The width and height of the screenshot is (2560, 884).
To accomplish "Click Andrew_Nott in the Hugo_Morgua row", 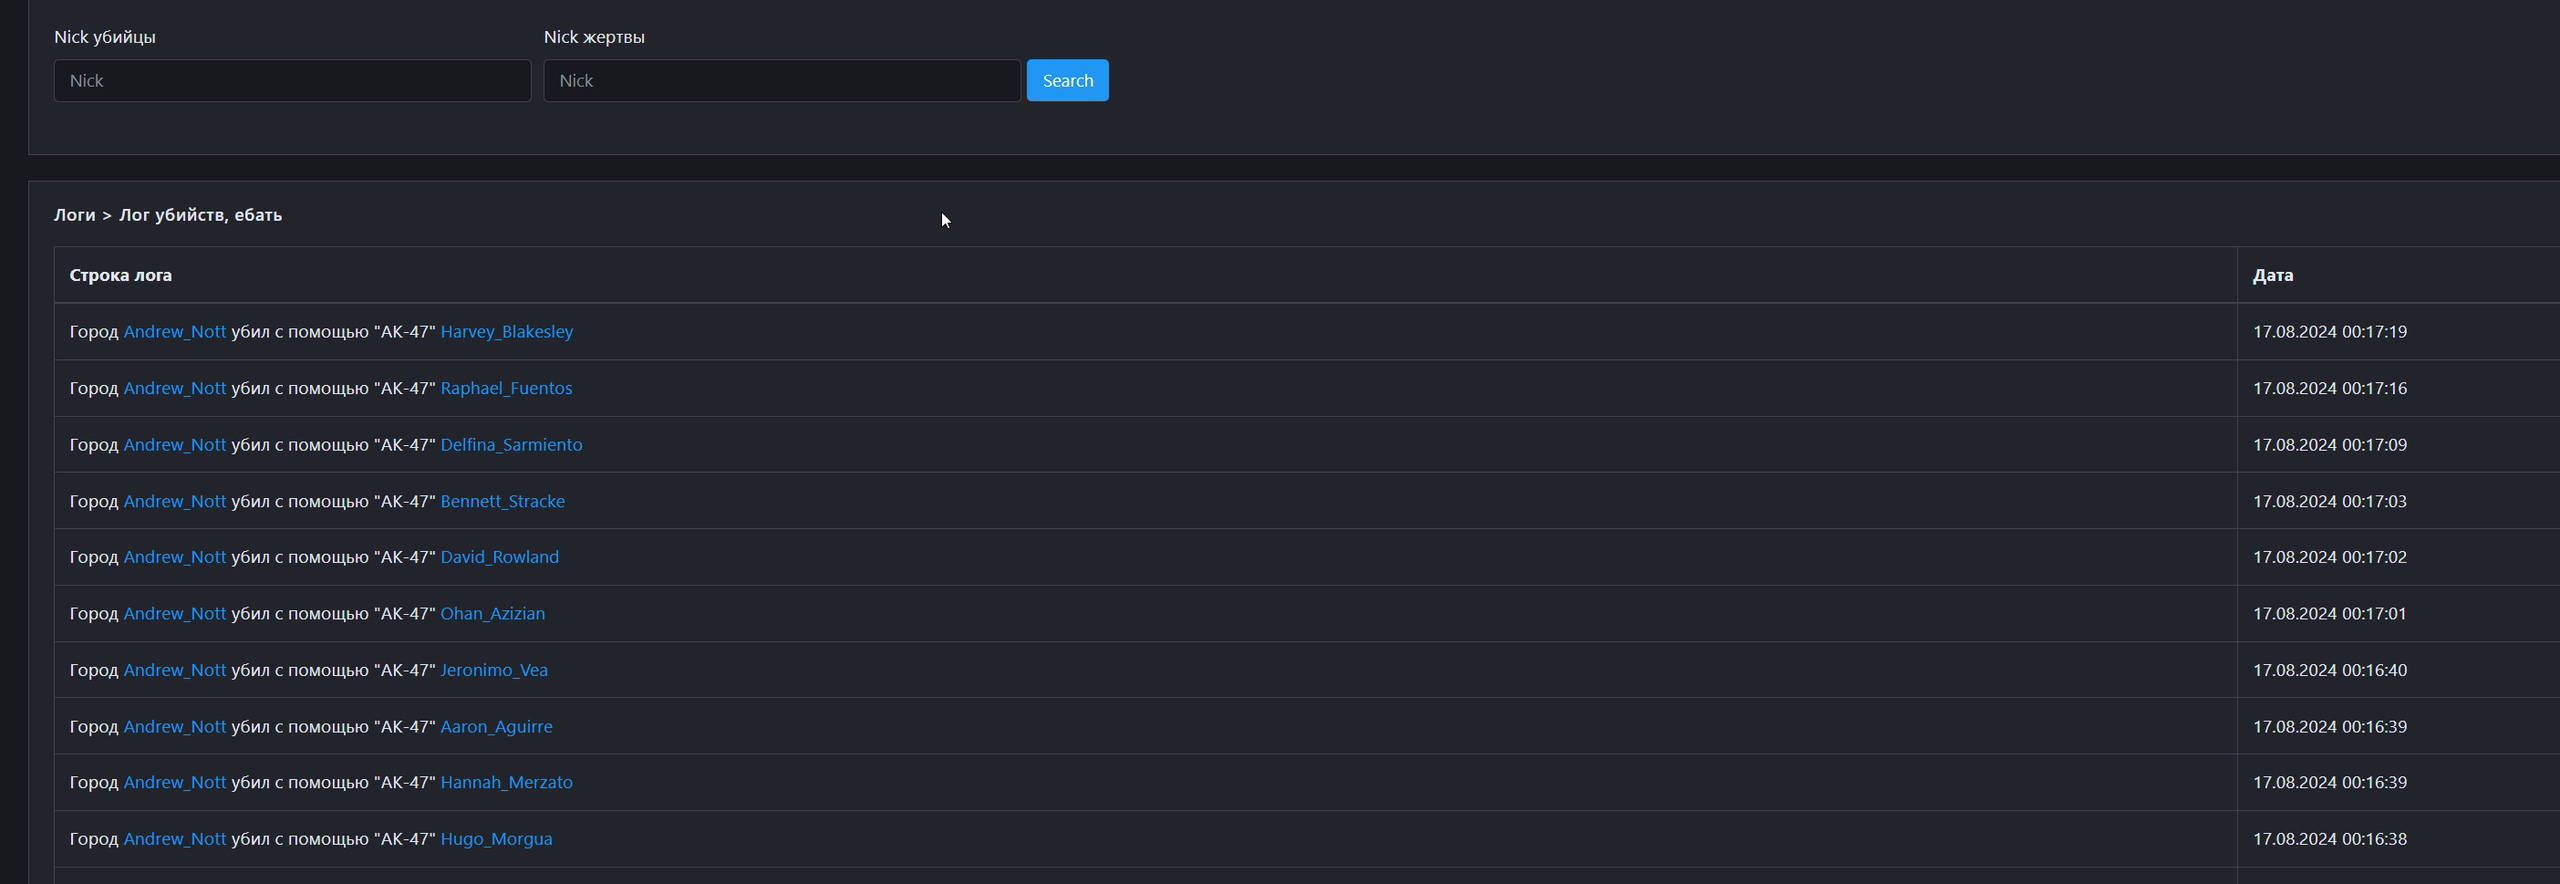I will click(174, 839).
